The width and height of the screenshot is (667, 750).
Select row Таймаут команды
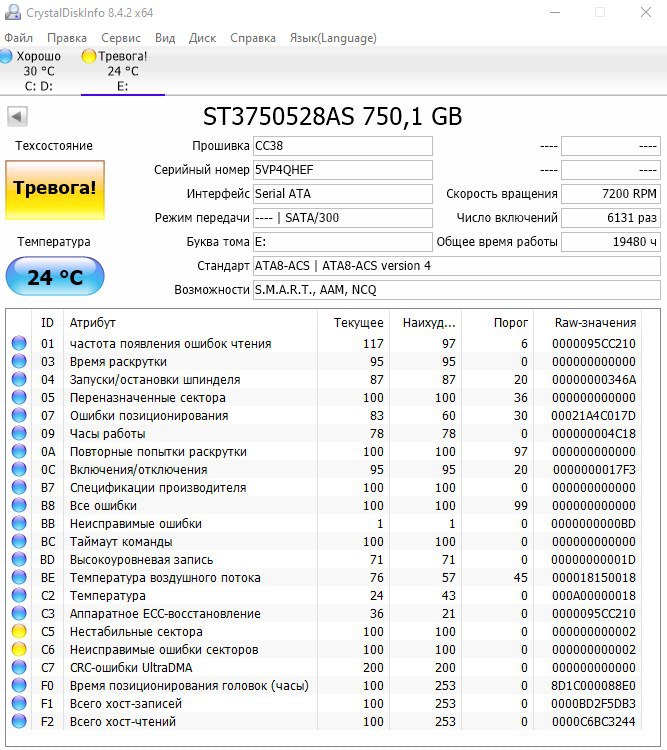[324, 541]
